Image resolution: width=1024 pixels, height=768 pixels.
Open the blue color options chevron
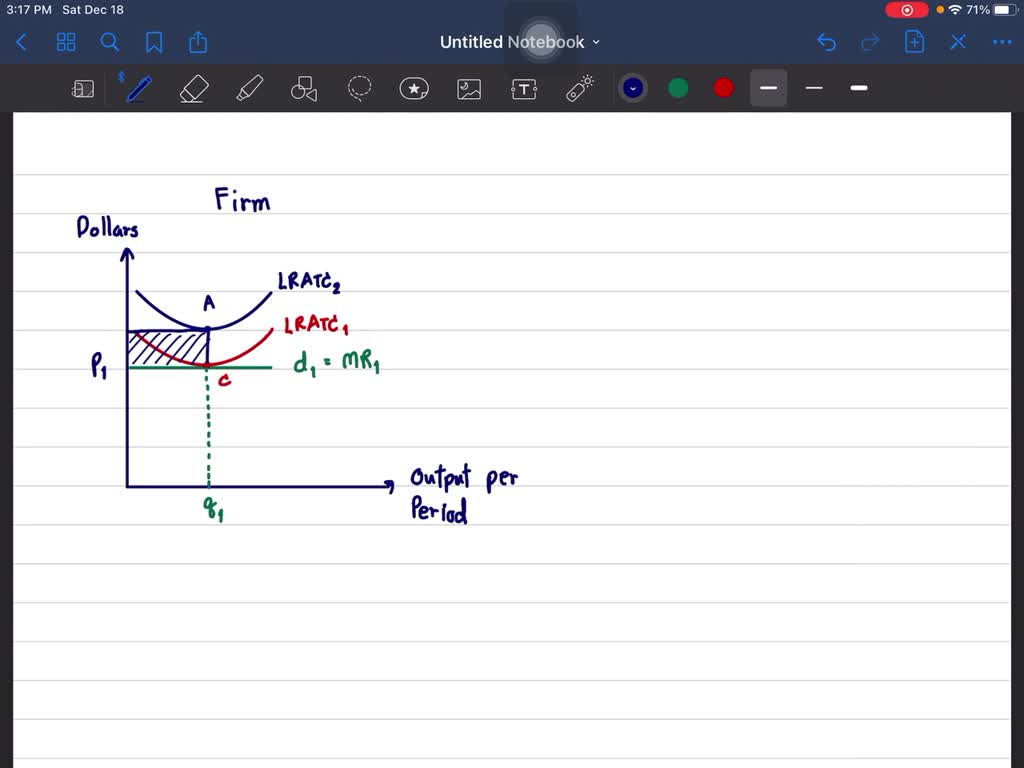coord(632,88)
